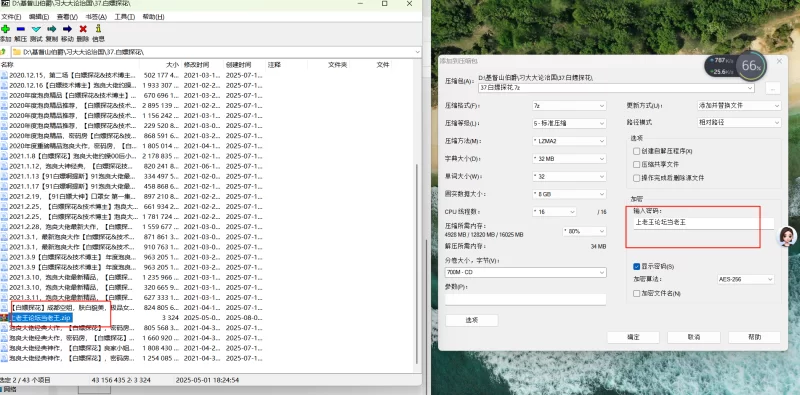Open the 加密算法 AES-256 dropdown
This screenshot has width=800, height=395.
pos(745,279)
